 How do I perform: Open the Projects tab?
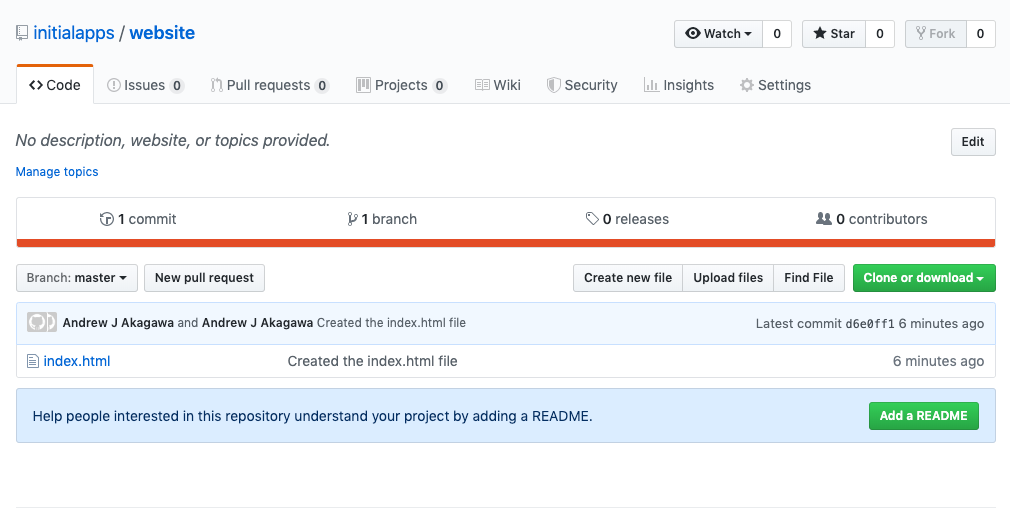click(401, 85)
